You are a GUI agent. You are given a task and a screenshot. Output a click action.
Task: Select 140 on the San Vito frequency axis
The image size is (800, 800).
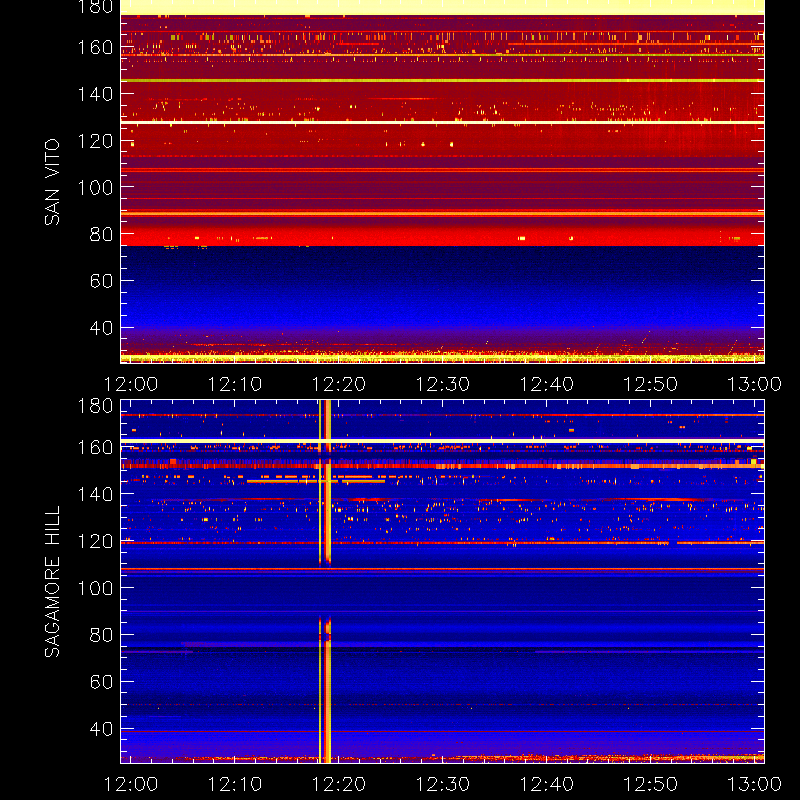tap(95, 94)
